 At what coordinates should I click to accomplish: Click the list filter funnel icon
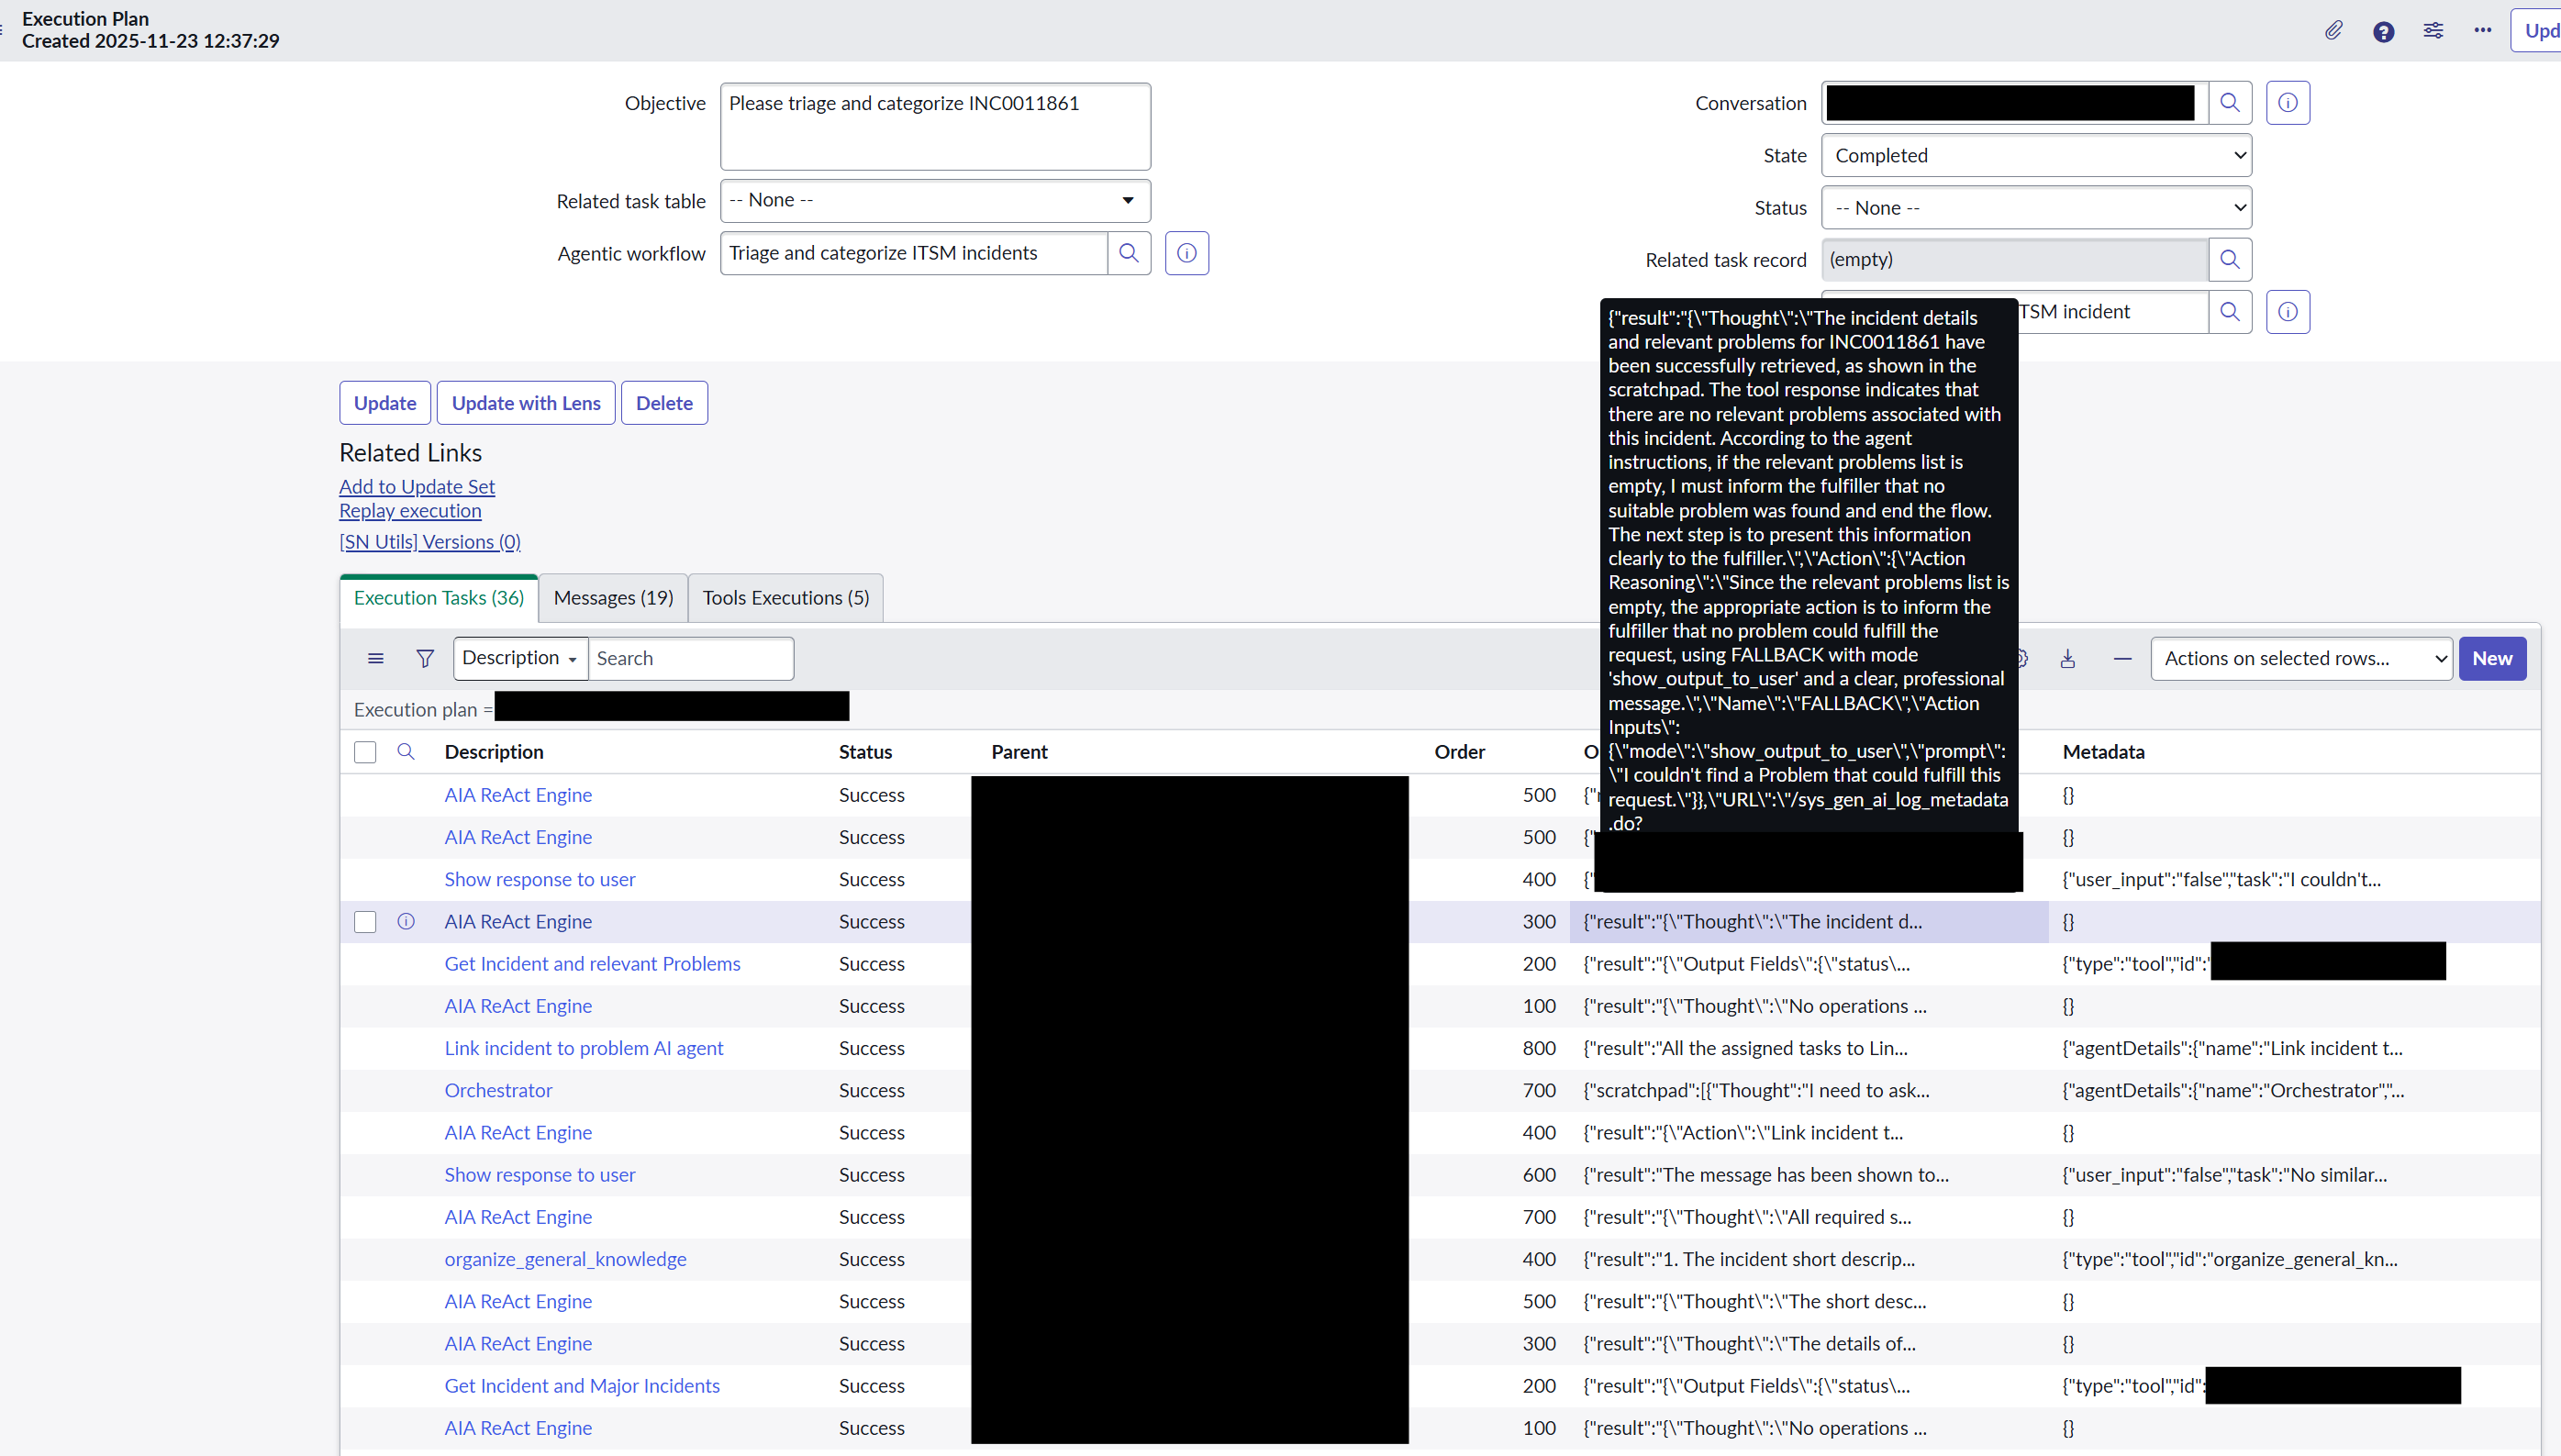[x=425, y=658]
